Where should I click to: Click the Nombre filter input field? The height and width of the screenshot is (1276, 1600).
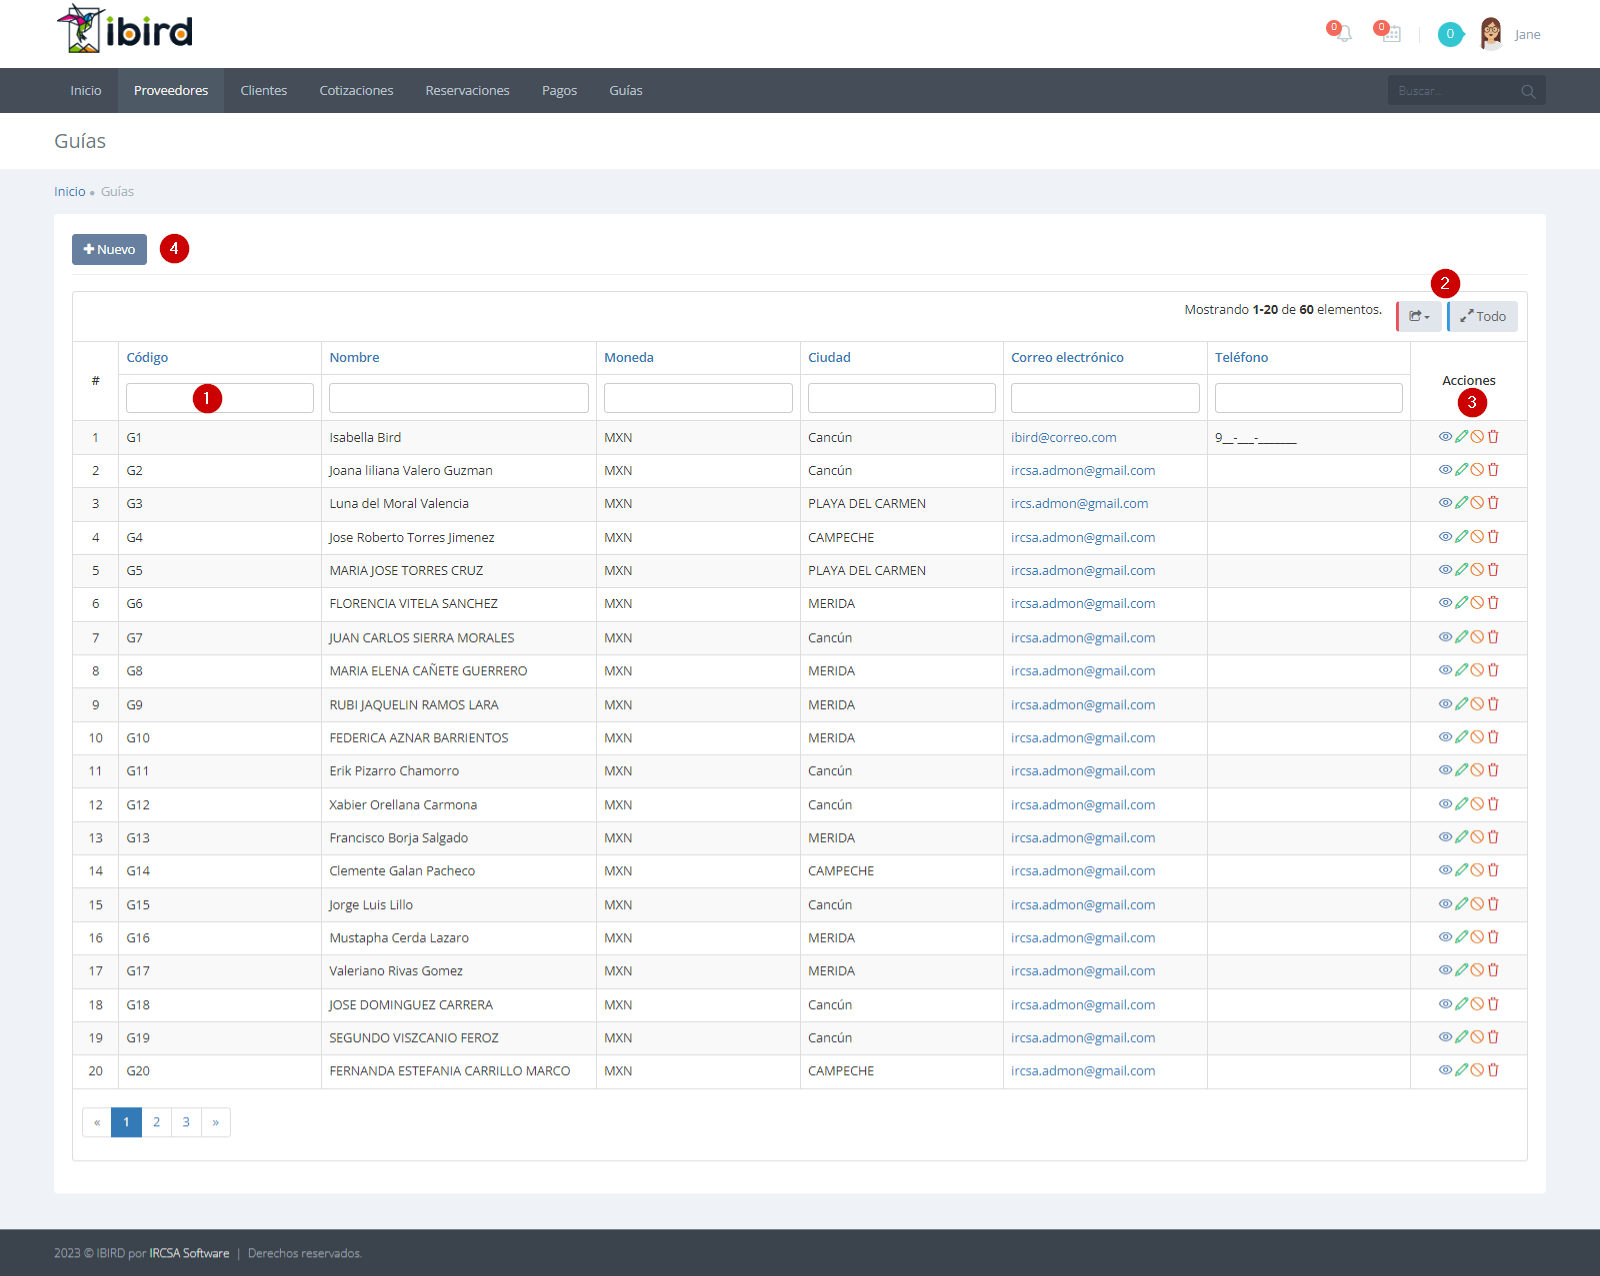click(x=458, y=398)
